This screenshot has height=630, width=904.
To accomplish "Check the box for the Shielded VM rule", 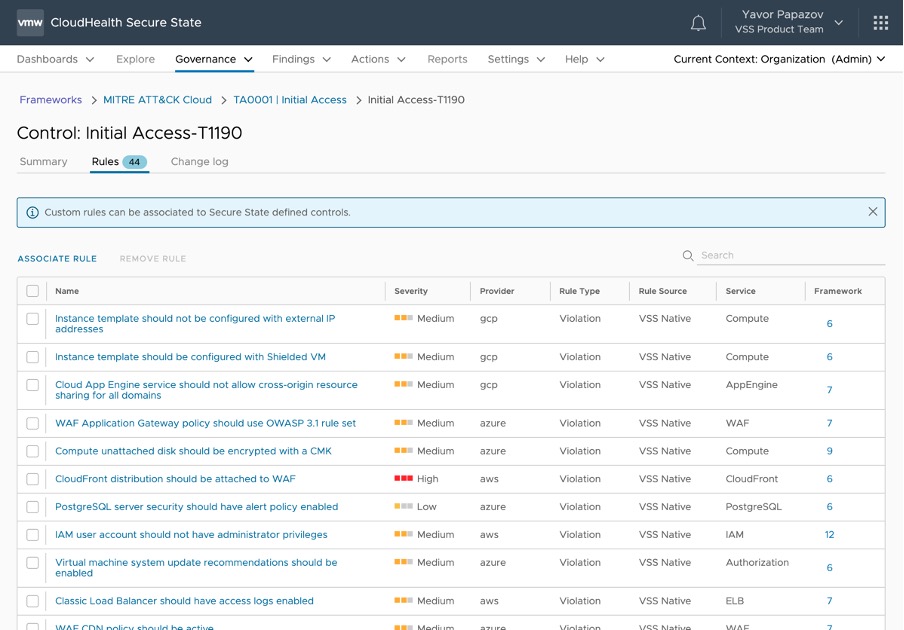I will (x=33, y=357).
